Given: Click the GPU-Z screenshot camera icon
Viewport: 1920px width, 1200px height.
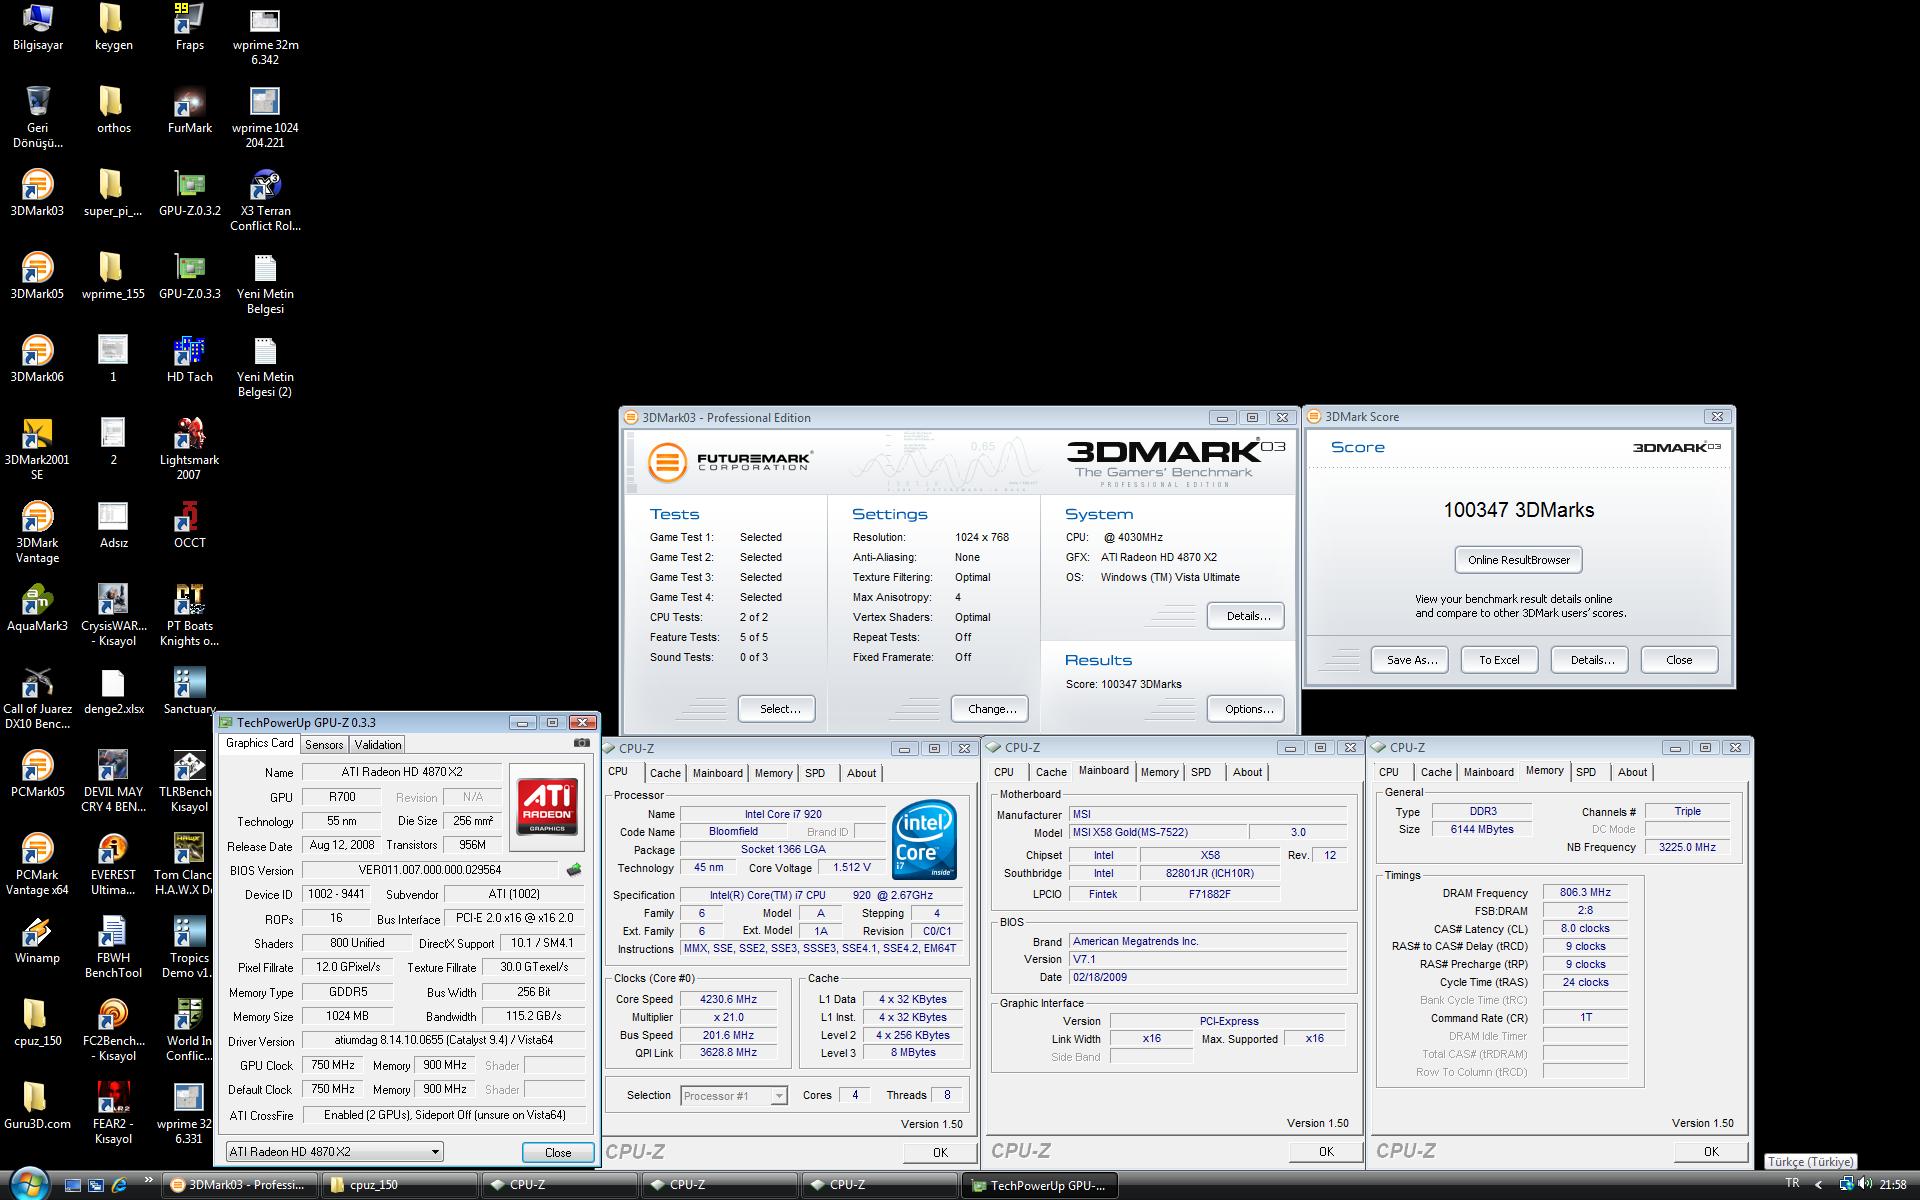Looking at the screenshot, I should pyautogui.click(x=582, y=743).
